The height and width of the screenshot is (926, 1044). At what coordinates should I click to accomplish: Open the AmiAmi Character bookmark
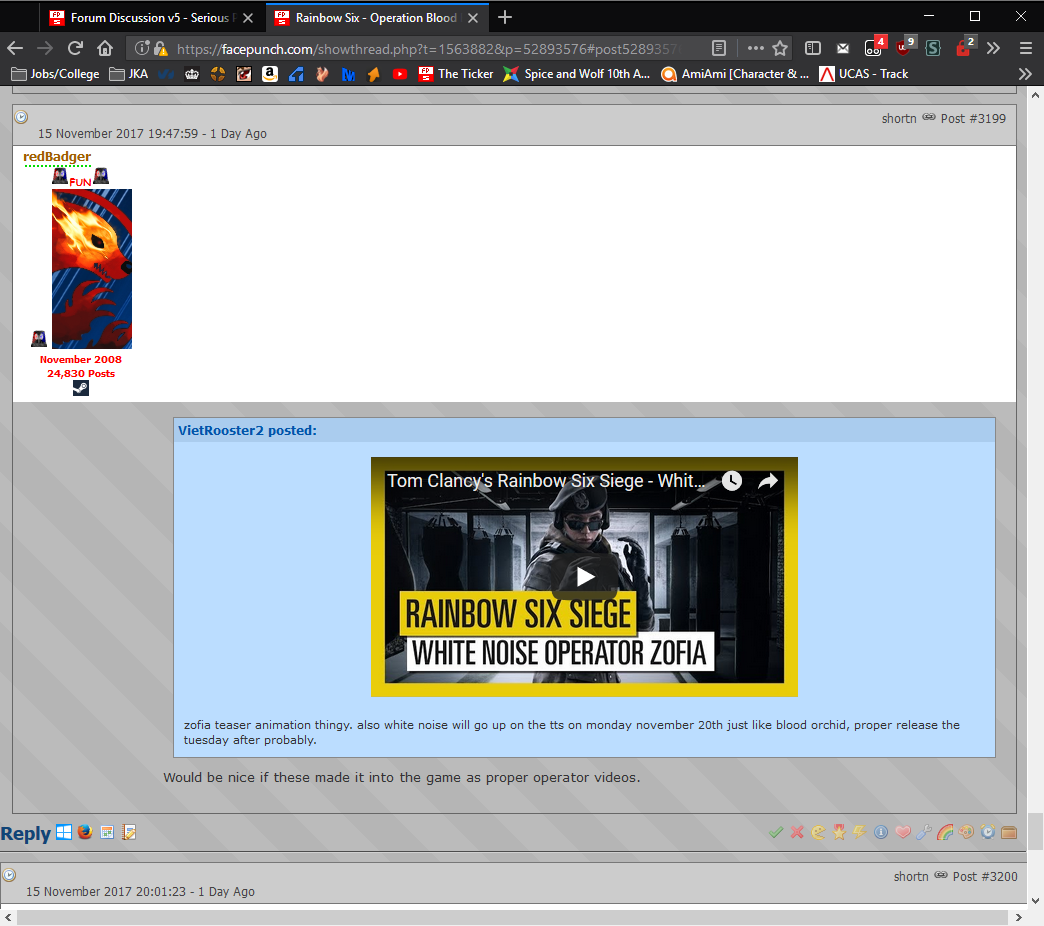click(x=735, y=74)
